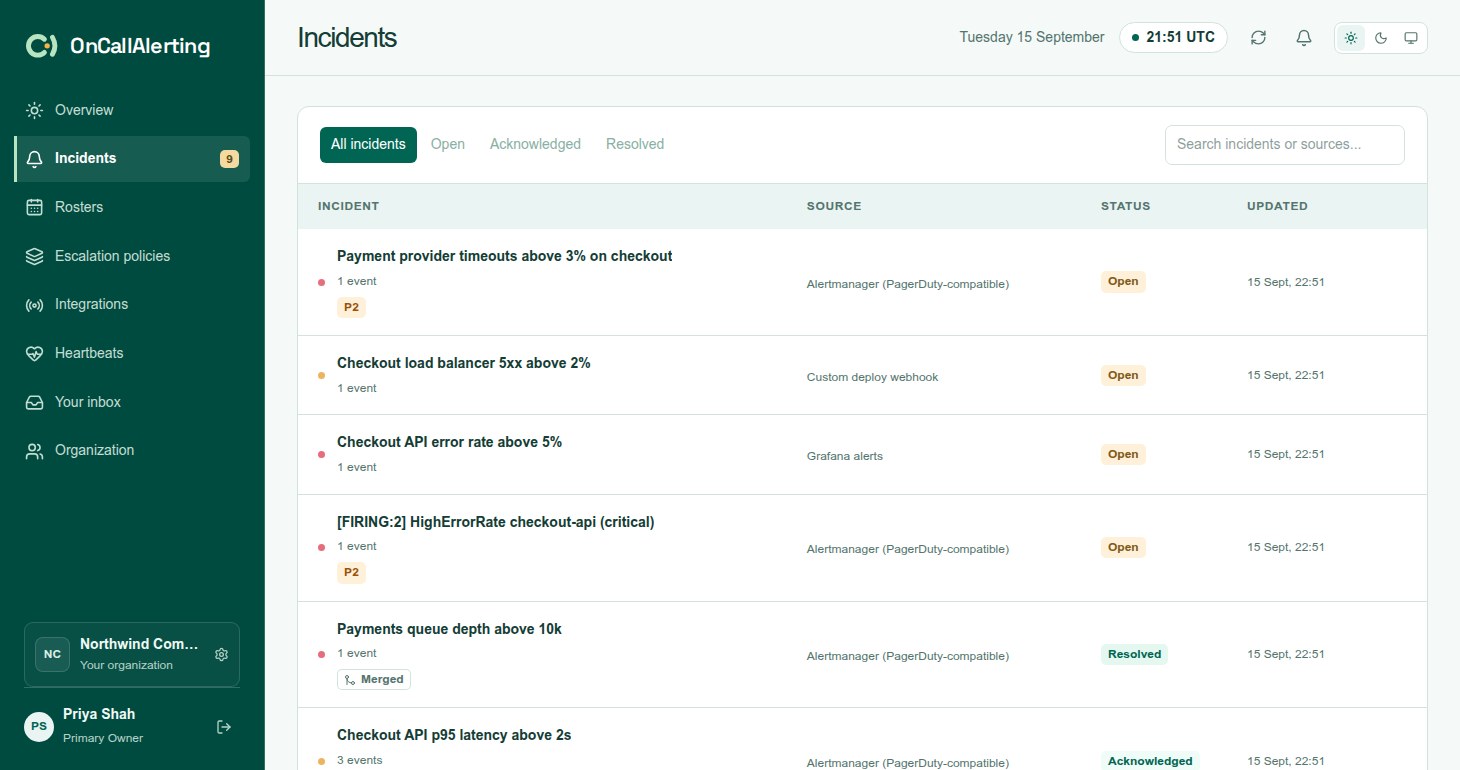The height and width of the screenshot is (770, 1460).
Task: Click the Incidents bell icon in sidebar
Action: pyautogui.click(x=34, y=159)
